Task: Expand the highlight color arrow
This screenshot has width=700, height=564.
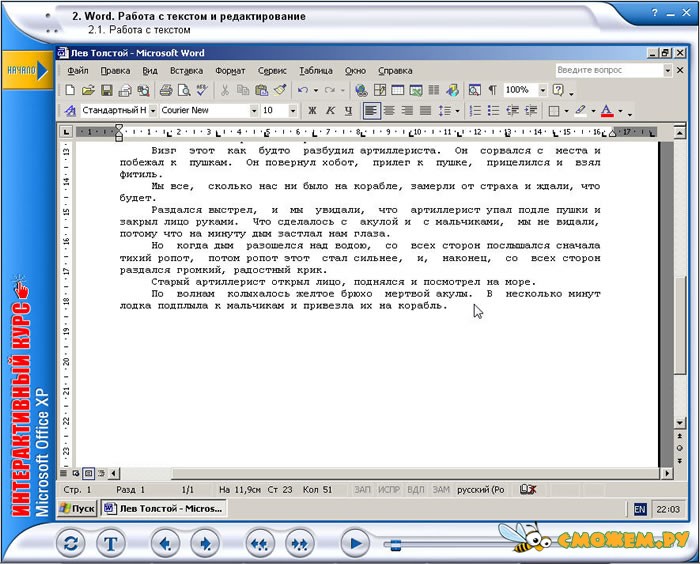Action: 593,111
